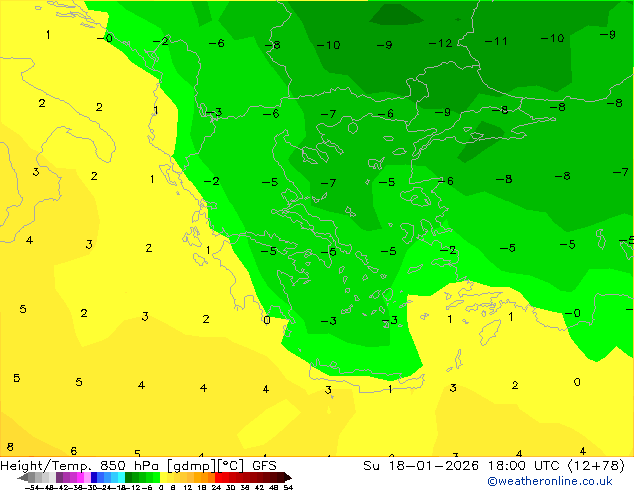Pick the orange swatch in the legend
The height and width of the screenshot is (490, 634).
pyautogui.click(x=205, y=477)
